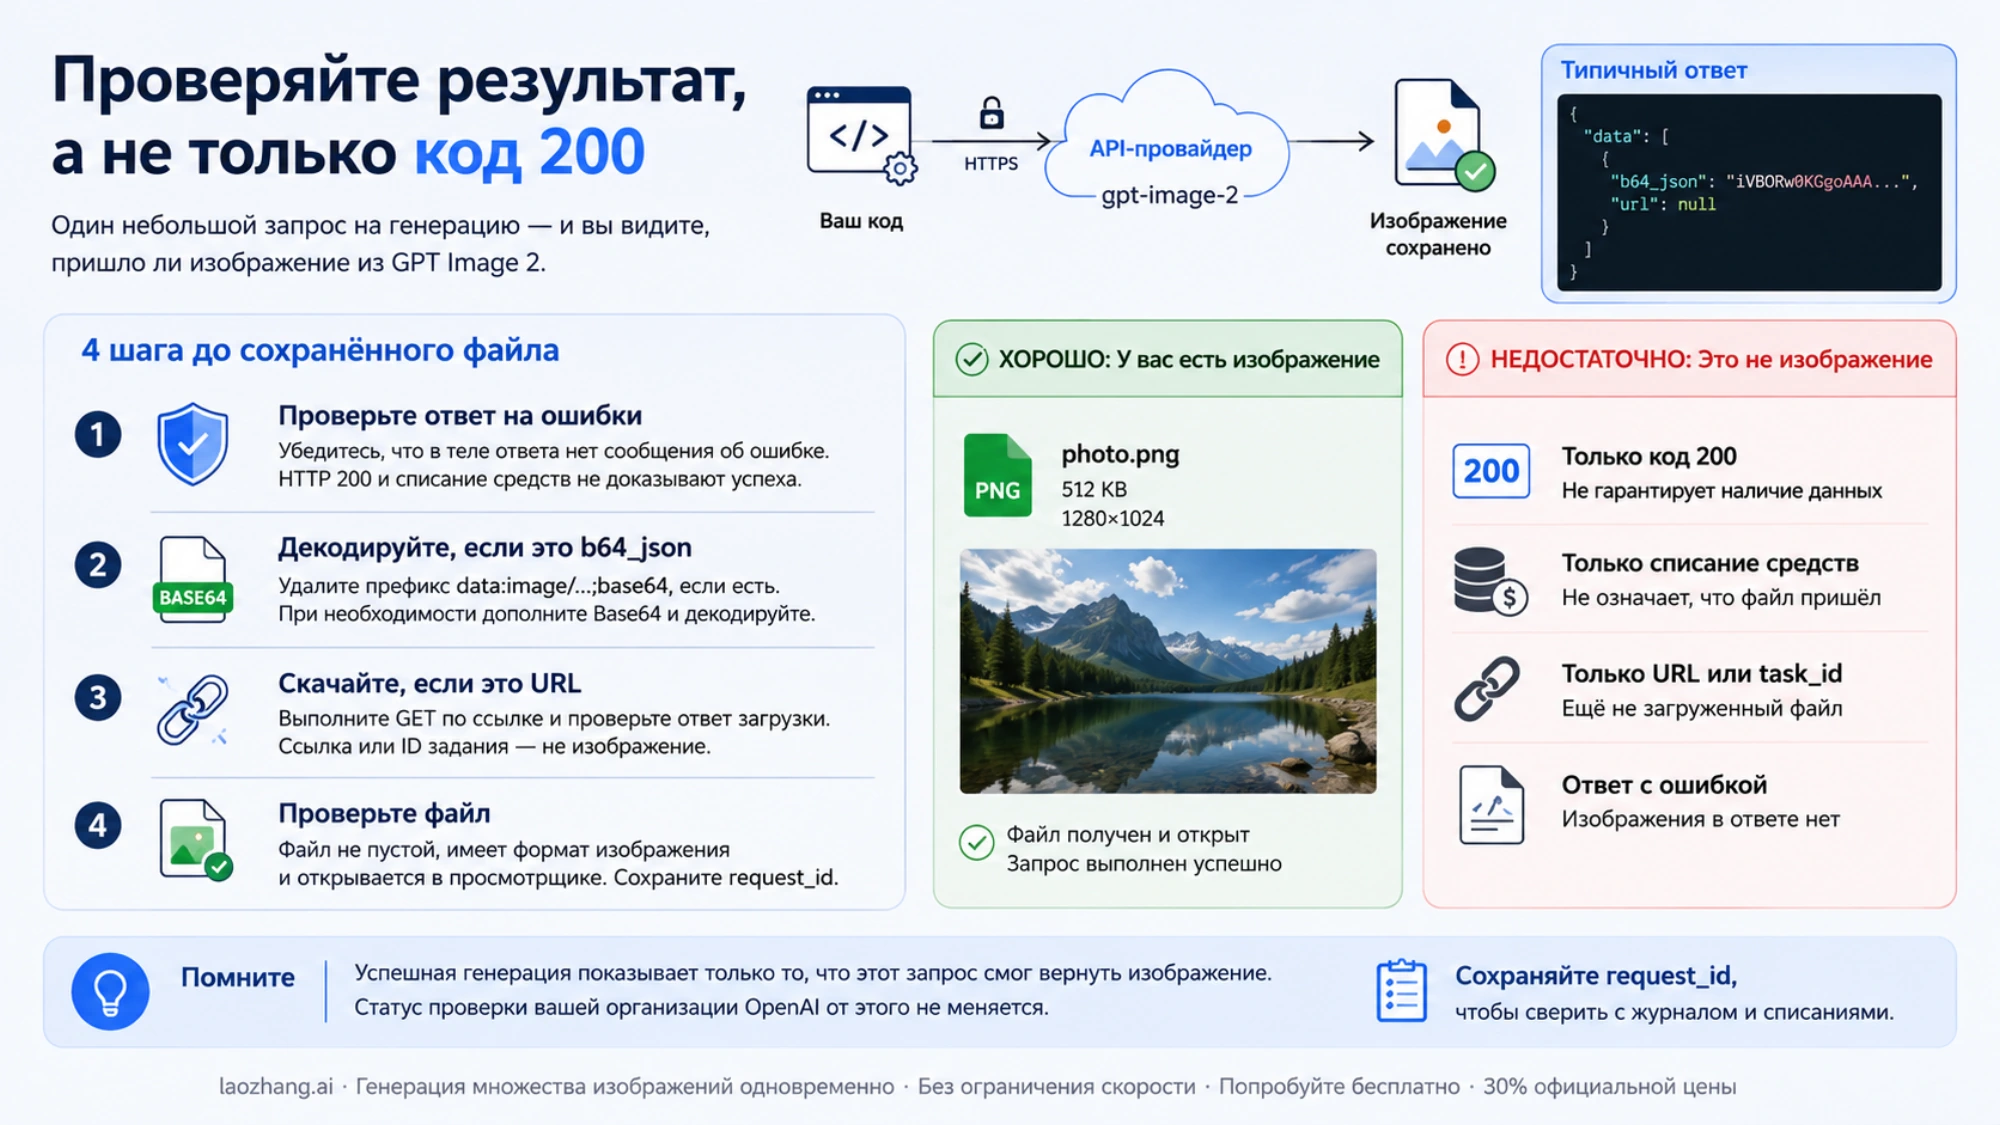The height and width of the screenshot is (1125, 2000).
Task: Click the "gpt-image-2" label under the cloud
Action: click(1169, 195)
